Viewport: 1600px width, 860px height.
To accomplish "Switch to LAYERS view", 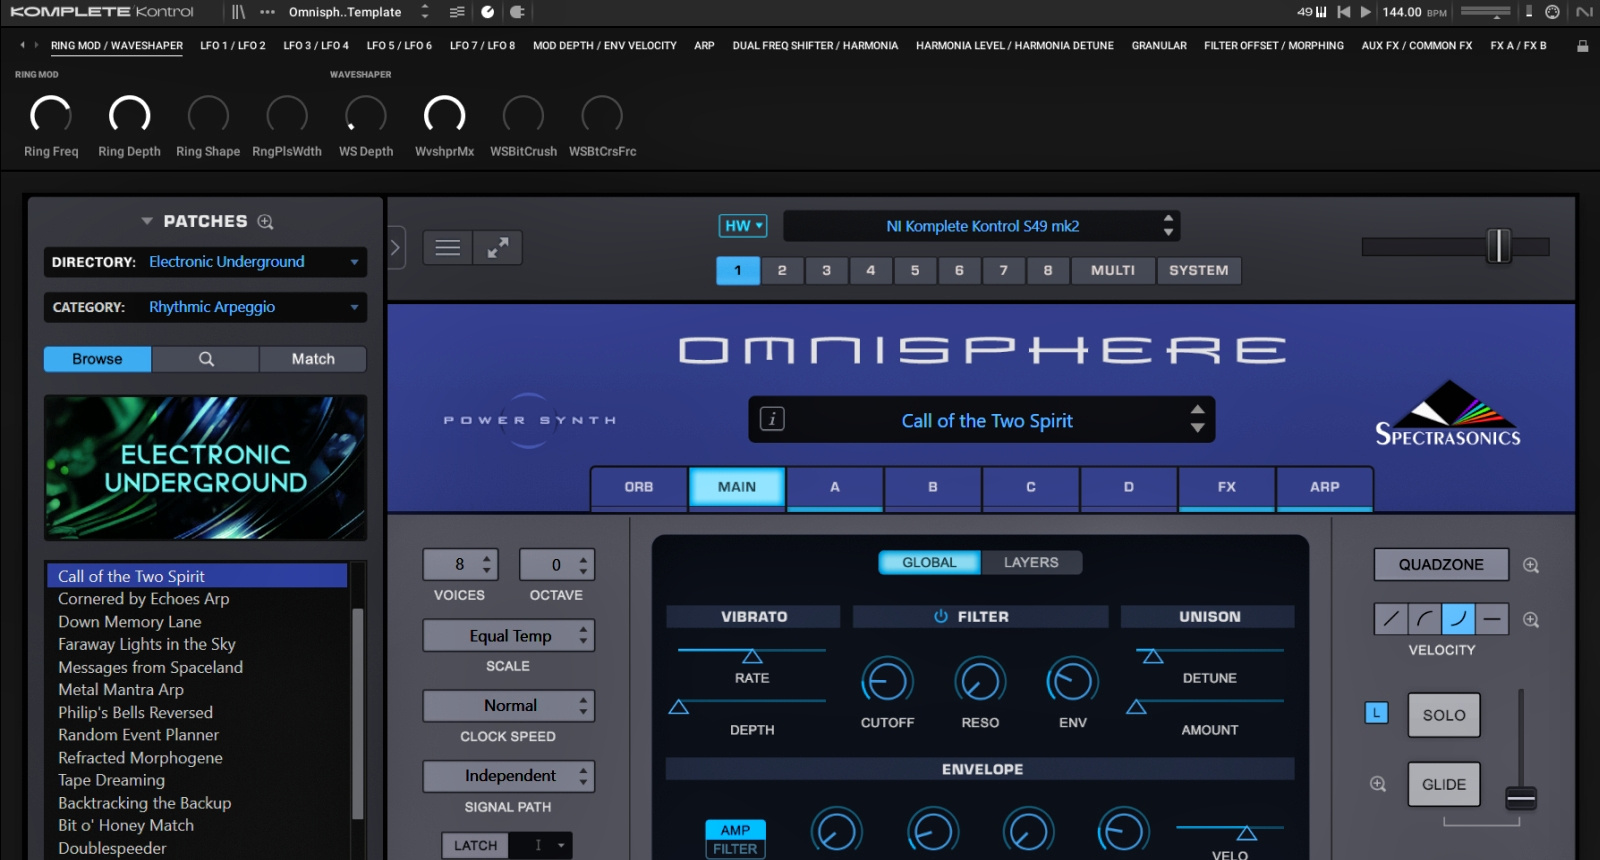I will [1031, 563].
